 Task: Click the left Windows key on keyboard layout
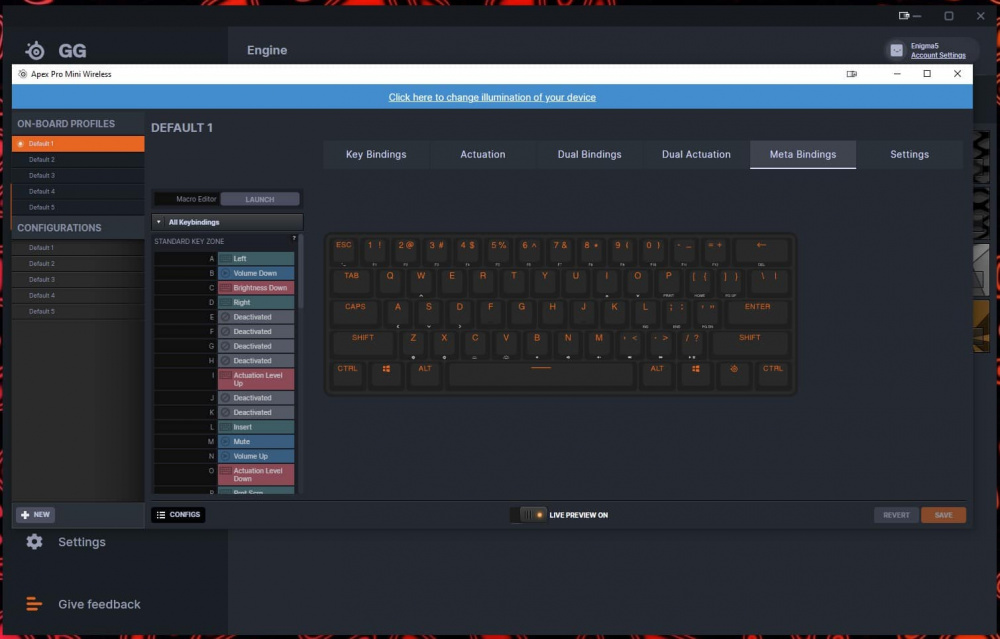point(386,374)
